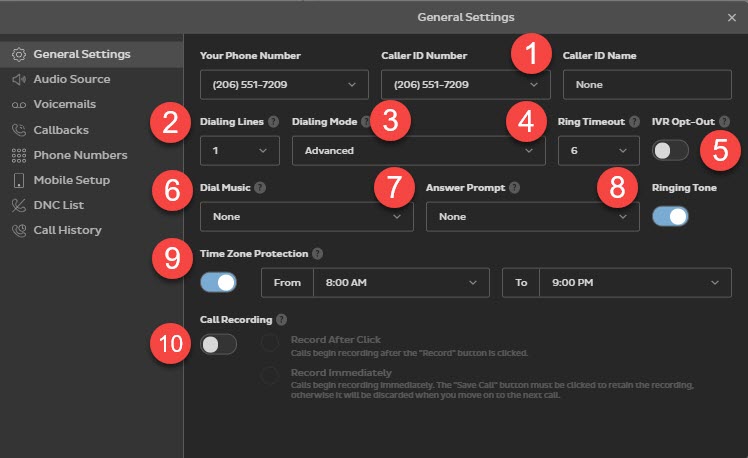The image size is (748, 458).
Task: Click the help icon next to Dial Music
Action: point(260,187)
